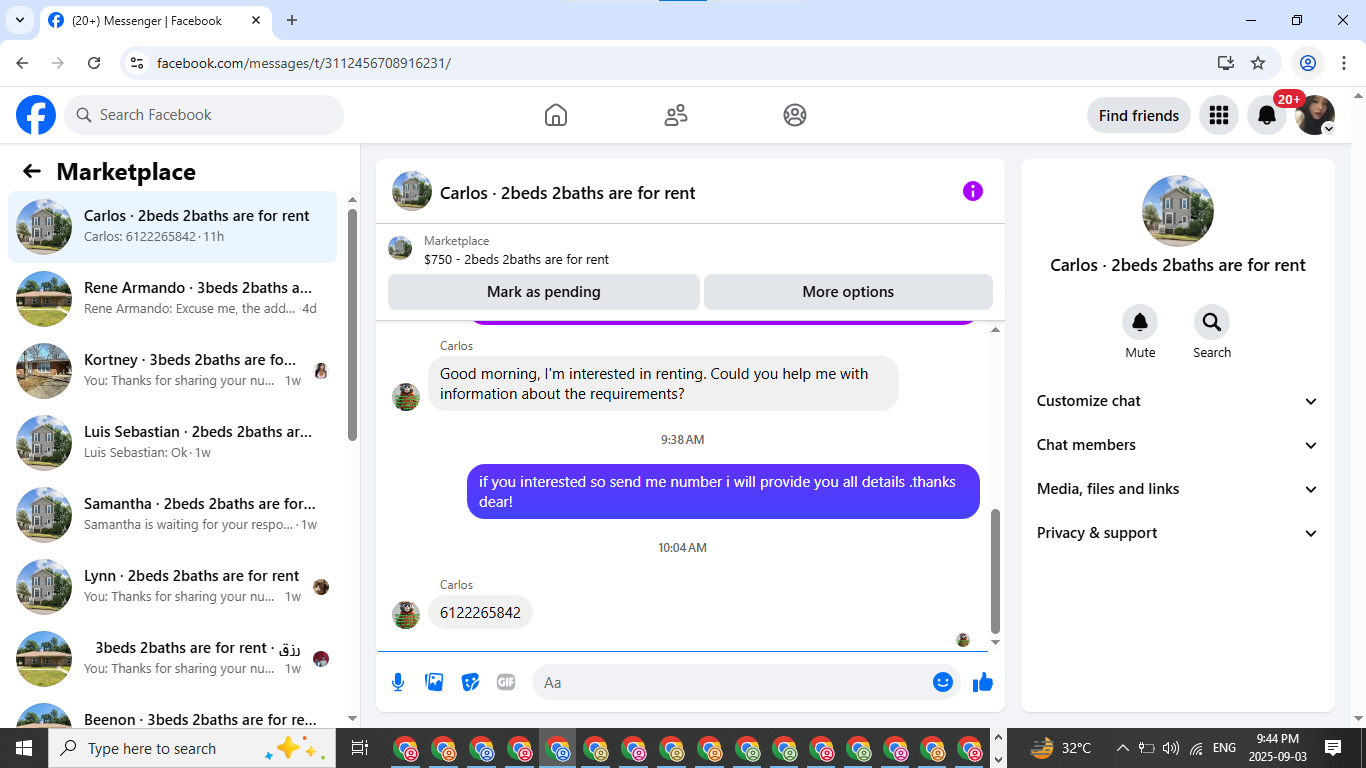
Task: Open the Windows Start menu
Action: [x=23, y=748]
